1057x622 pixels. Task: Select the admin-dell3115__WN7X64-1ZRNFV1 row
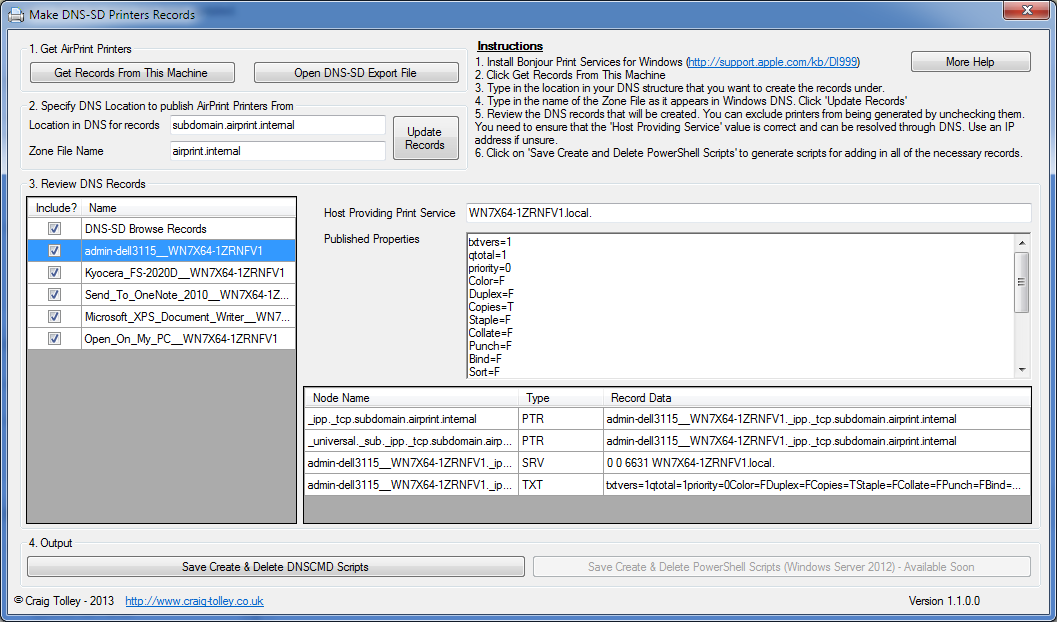tap(162, 251)
